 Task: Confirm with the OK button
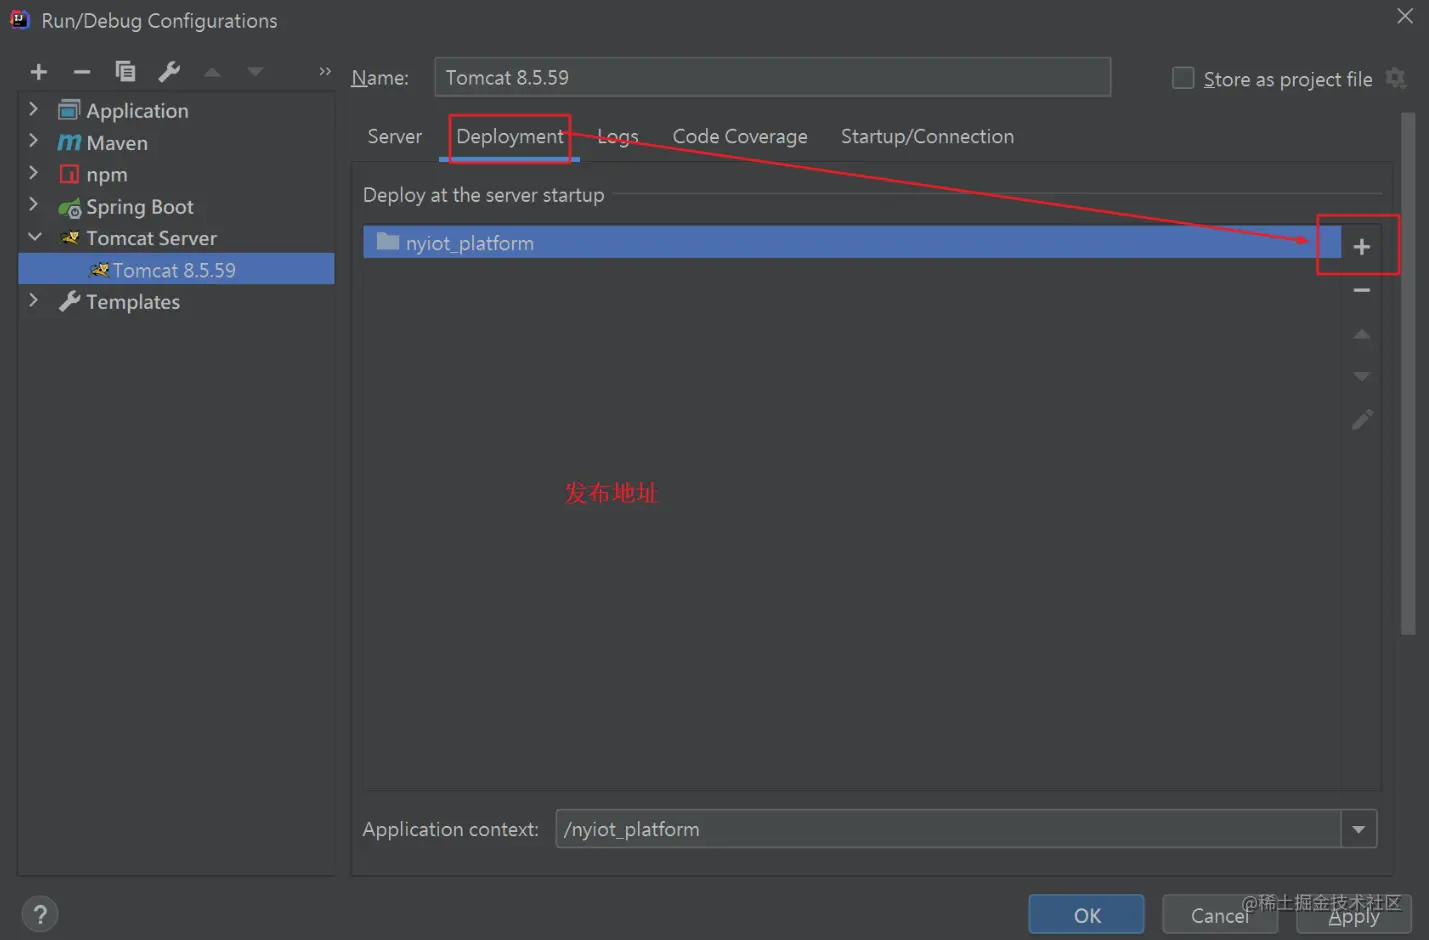pyautogui.click(x=1086, y=914)
